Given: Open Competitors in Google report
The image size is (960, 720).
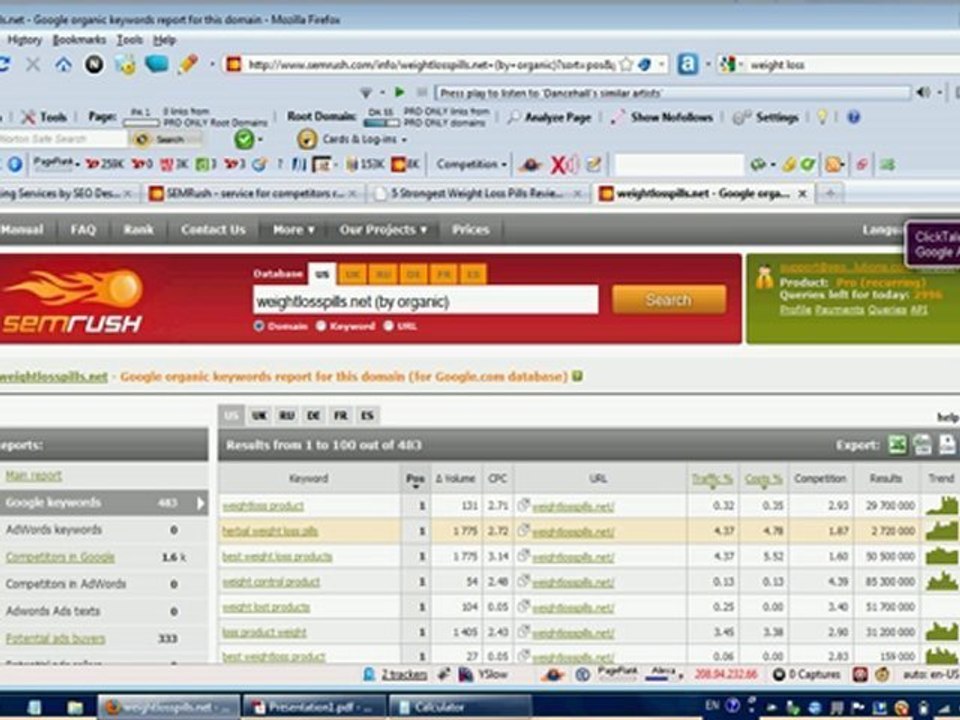Looking at the screenshot, I should coord(60,557).
